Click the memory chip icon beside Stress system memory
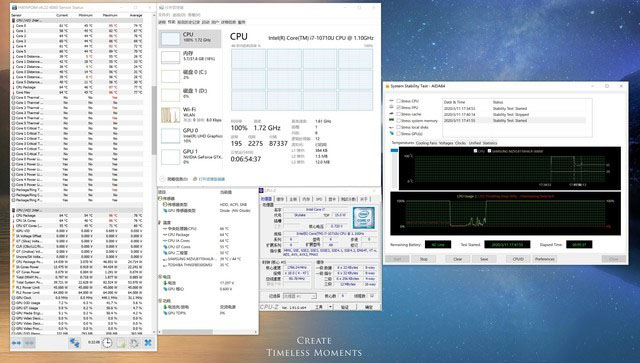640x363 pixels. pyautogui.click(x=392, y=120)
